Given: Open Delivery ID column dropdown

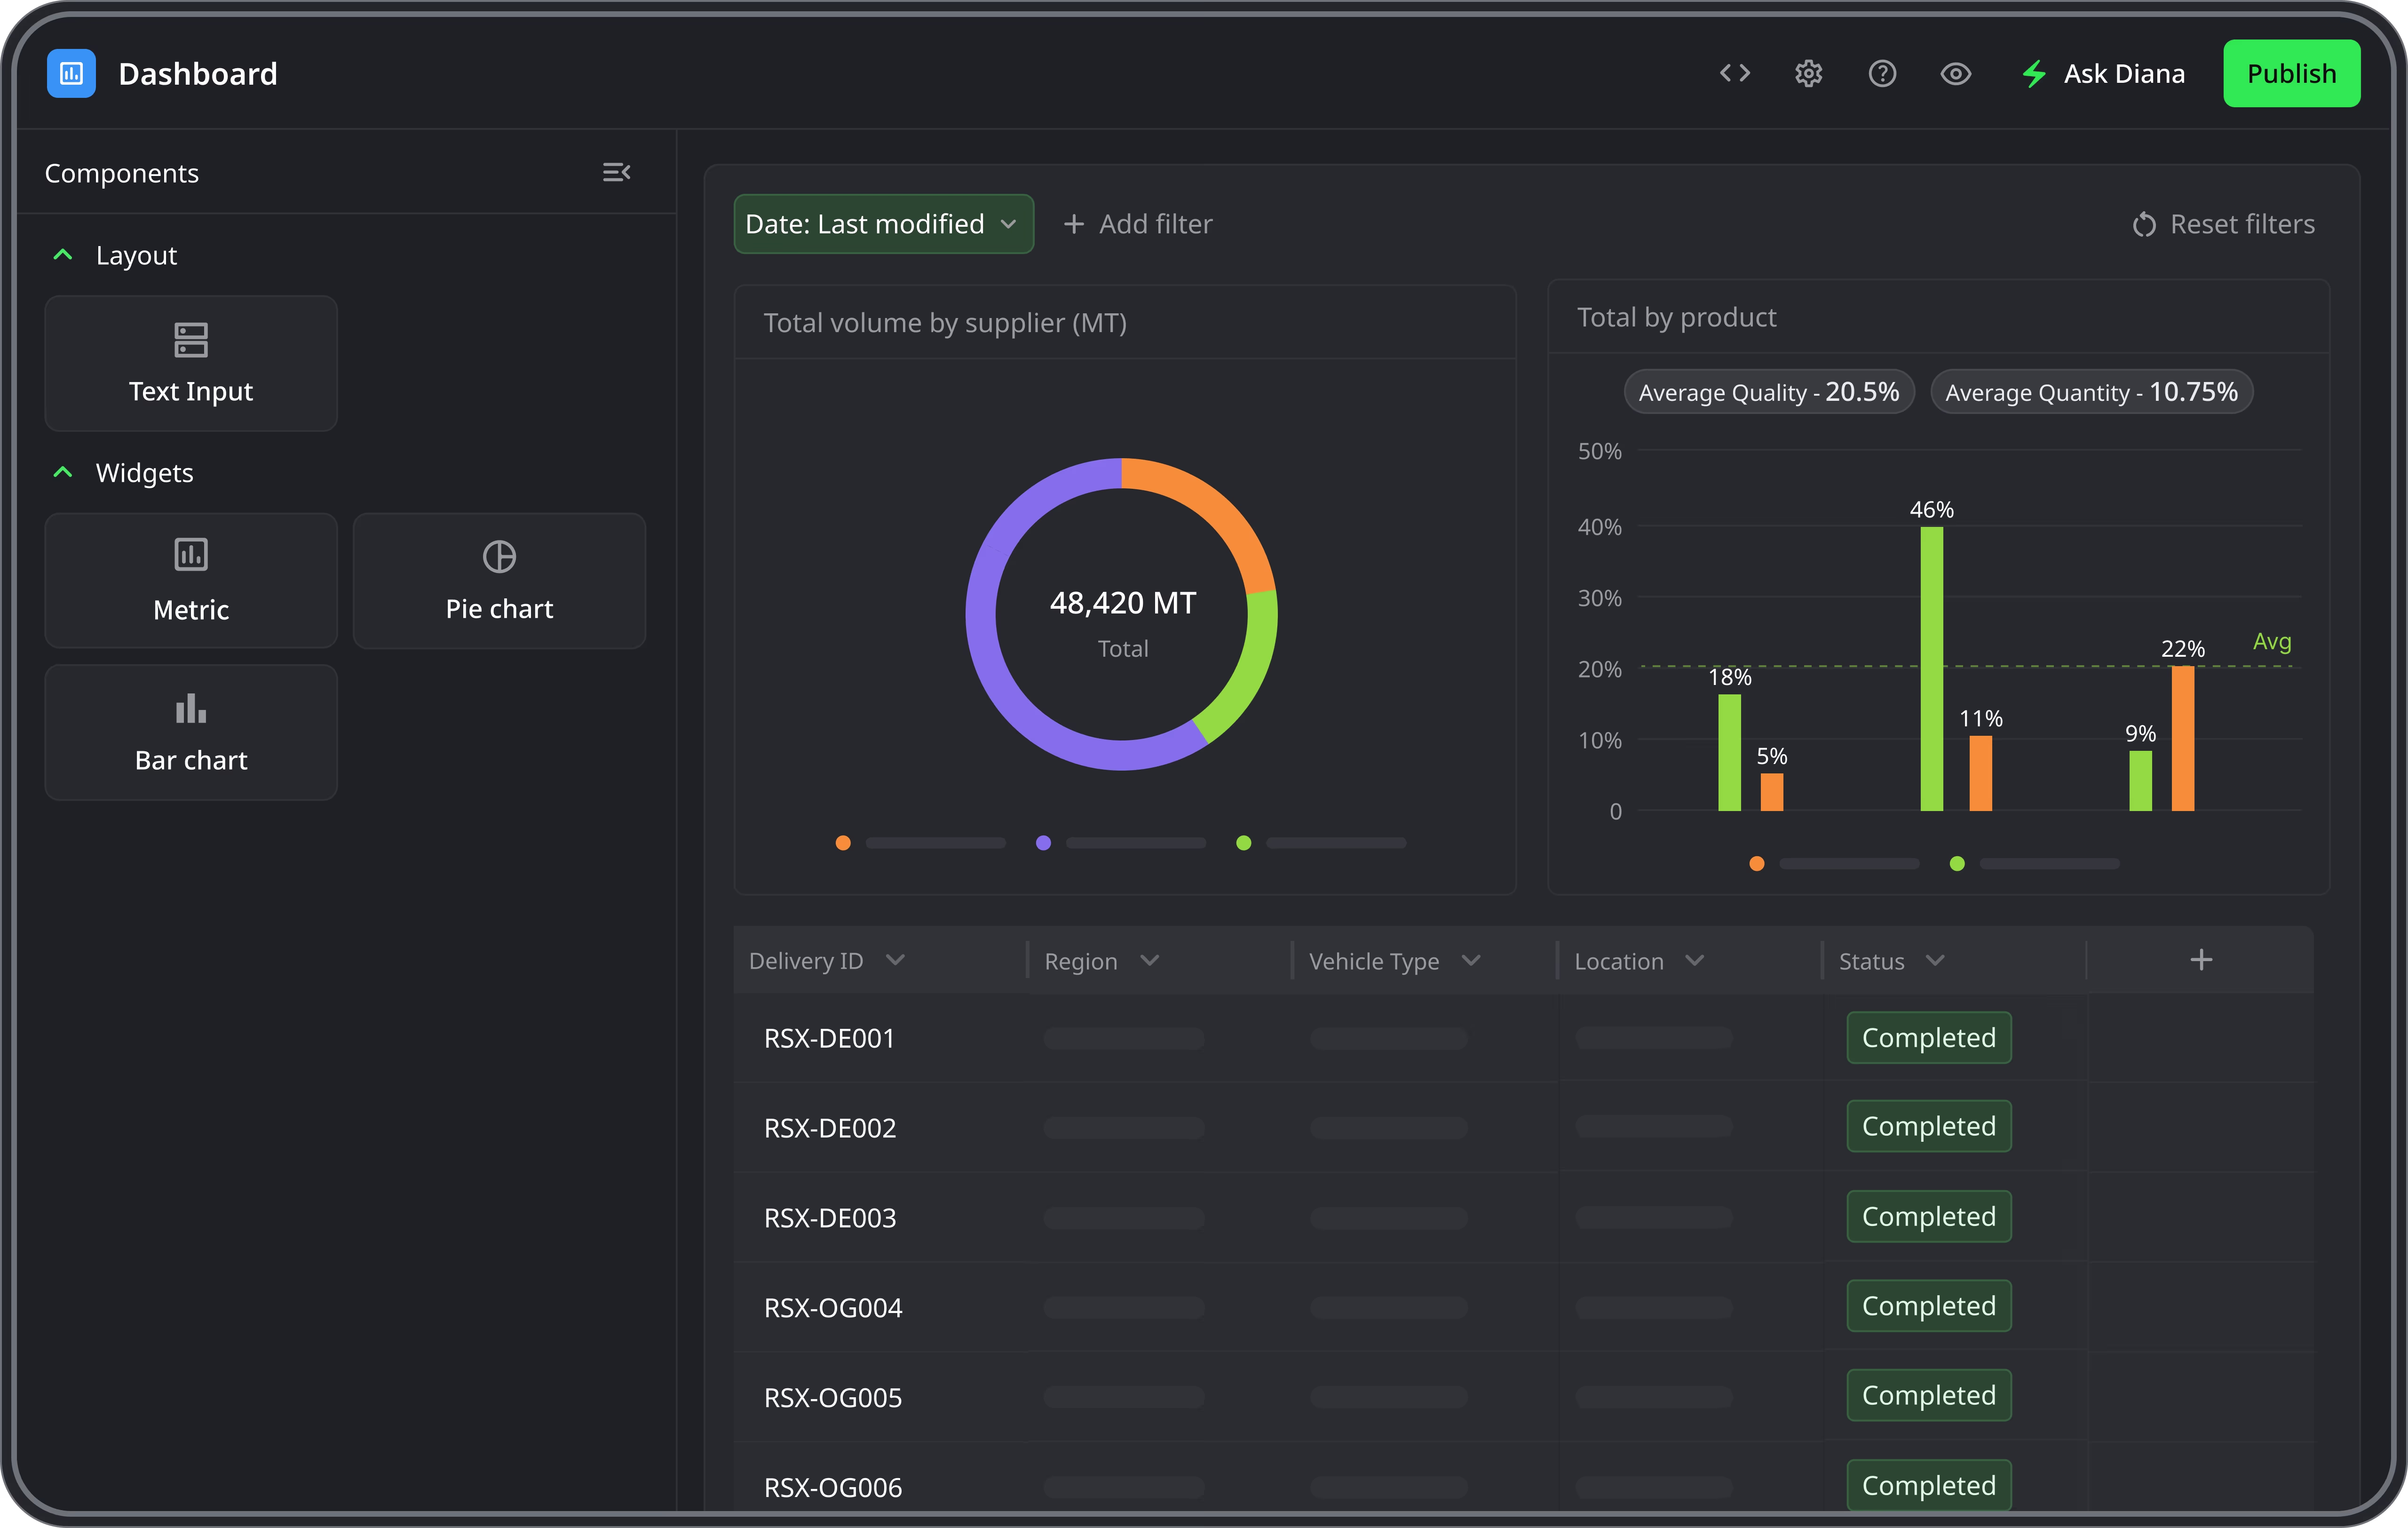Looking at the screenshot, I should (x=895, y=960).
